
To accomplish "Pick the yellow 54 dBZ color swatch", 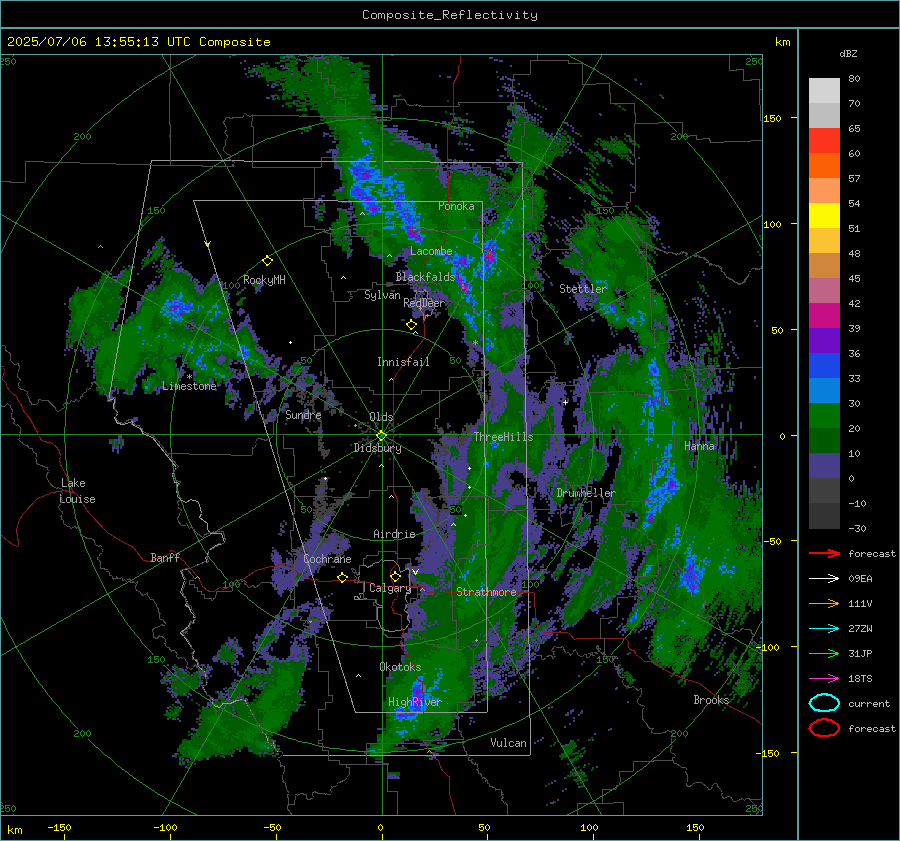I will pyautogui.click(x=824, y=216).
